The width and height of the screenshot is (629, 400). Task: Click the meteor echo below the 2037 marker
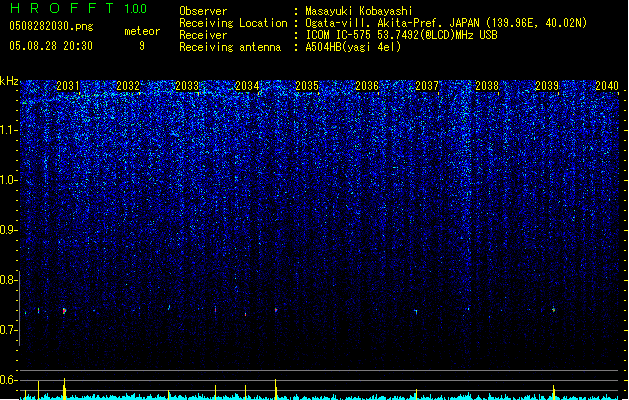point(416,312)
